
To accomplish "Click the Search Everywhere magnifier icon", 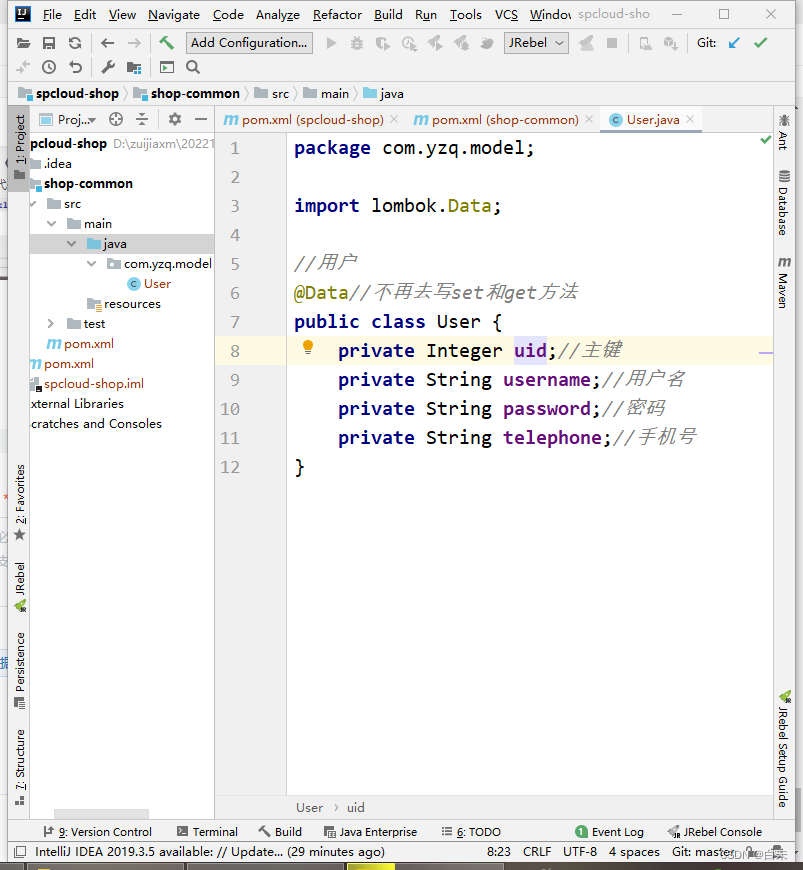I will (x=191, y=67).
